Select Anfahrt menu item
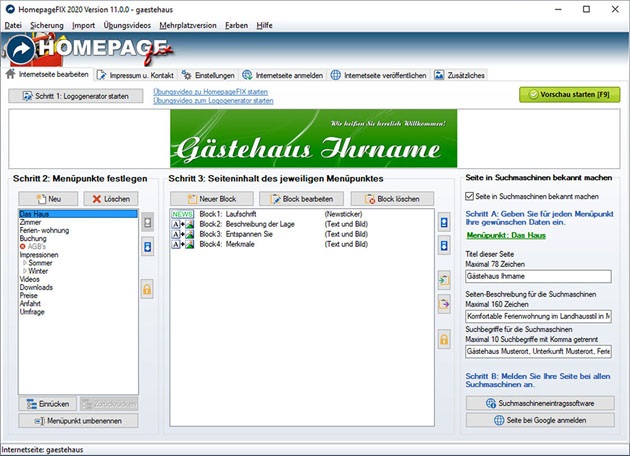The image size is (630, 456). coord(30,303)
